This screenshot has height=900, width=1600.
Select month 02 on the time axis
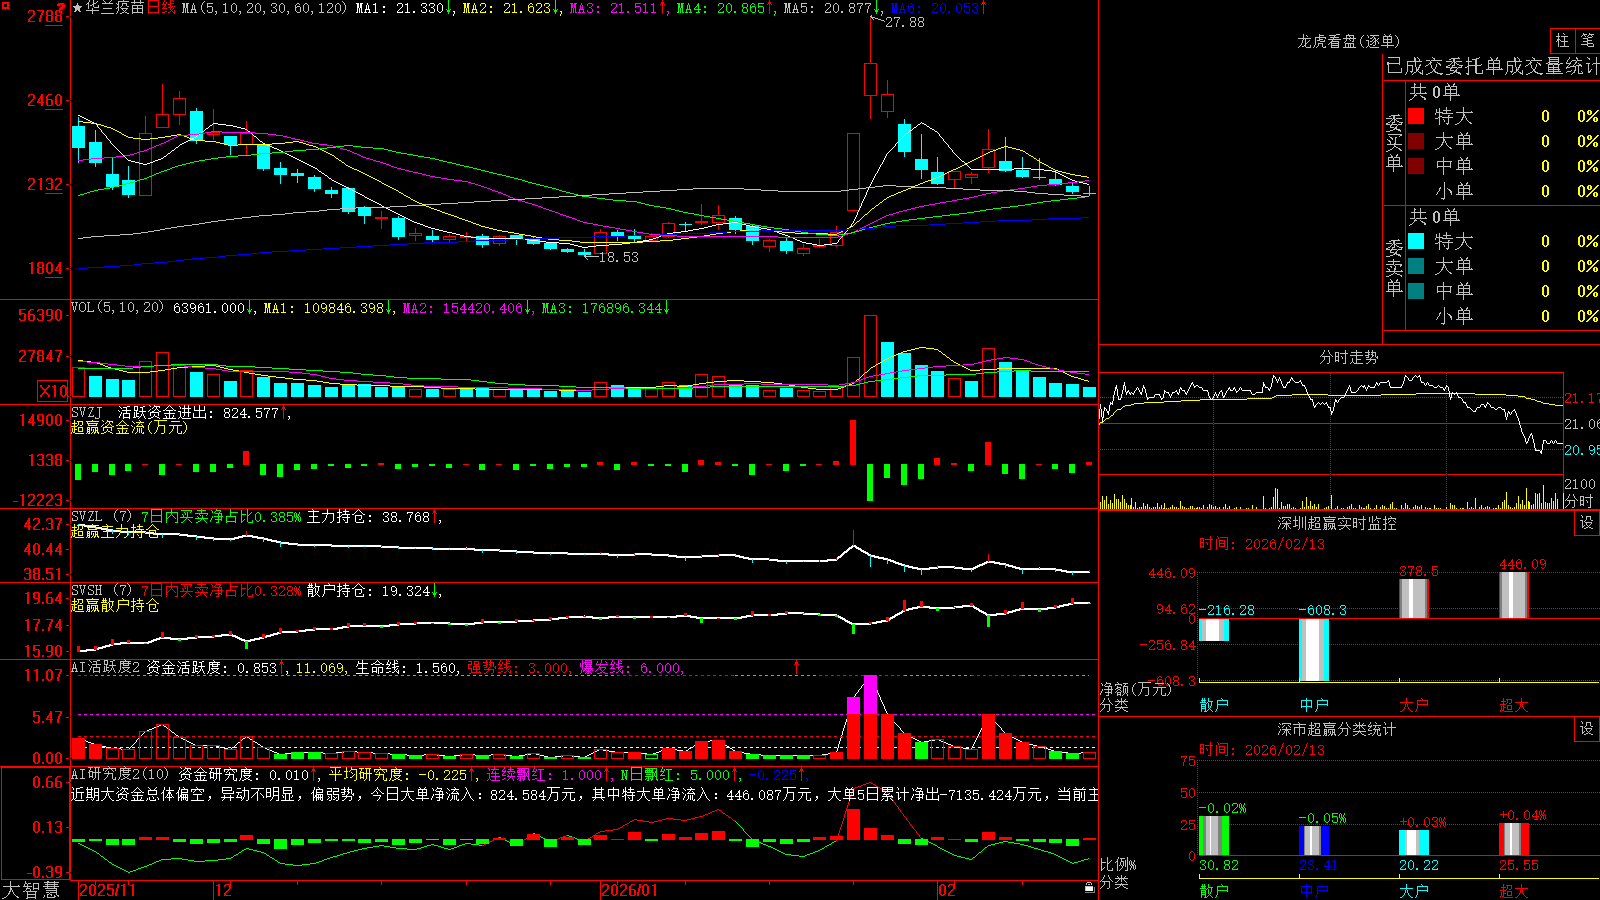947,890
